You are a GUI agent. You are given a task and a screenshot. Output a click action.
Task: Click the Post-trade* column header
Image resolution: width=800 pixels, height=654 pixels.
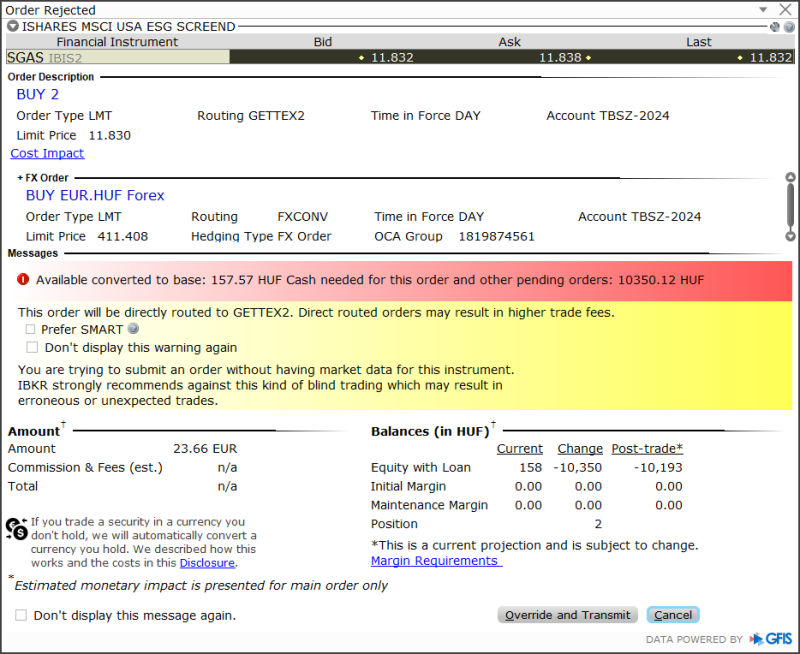coord(647,448)
